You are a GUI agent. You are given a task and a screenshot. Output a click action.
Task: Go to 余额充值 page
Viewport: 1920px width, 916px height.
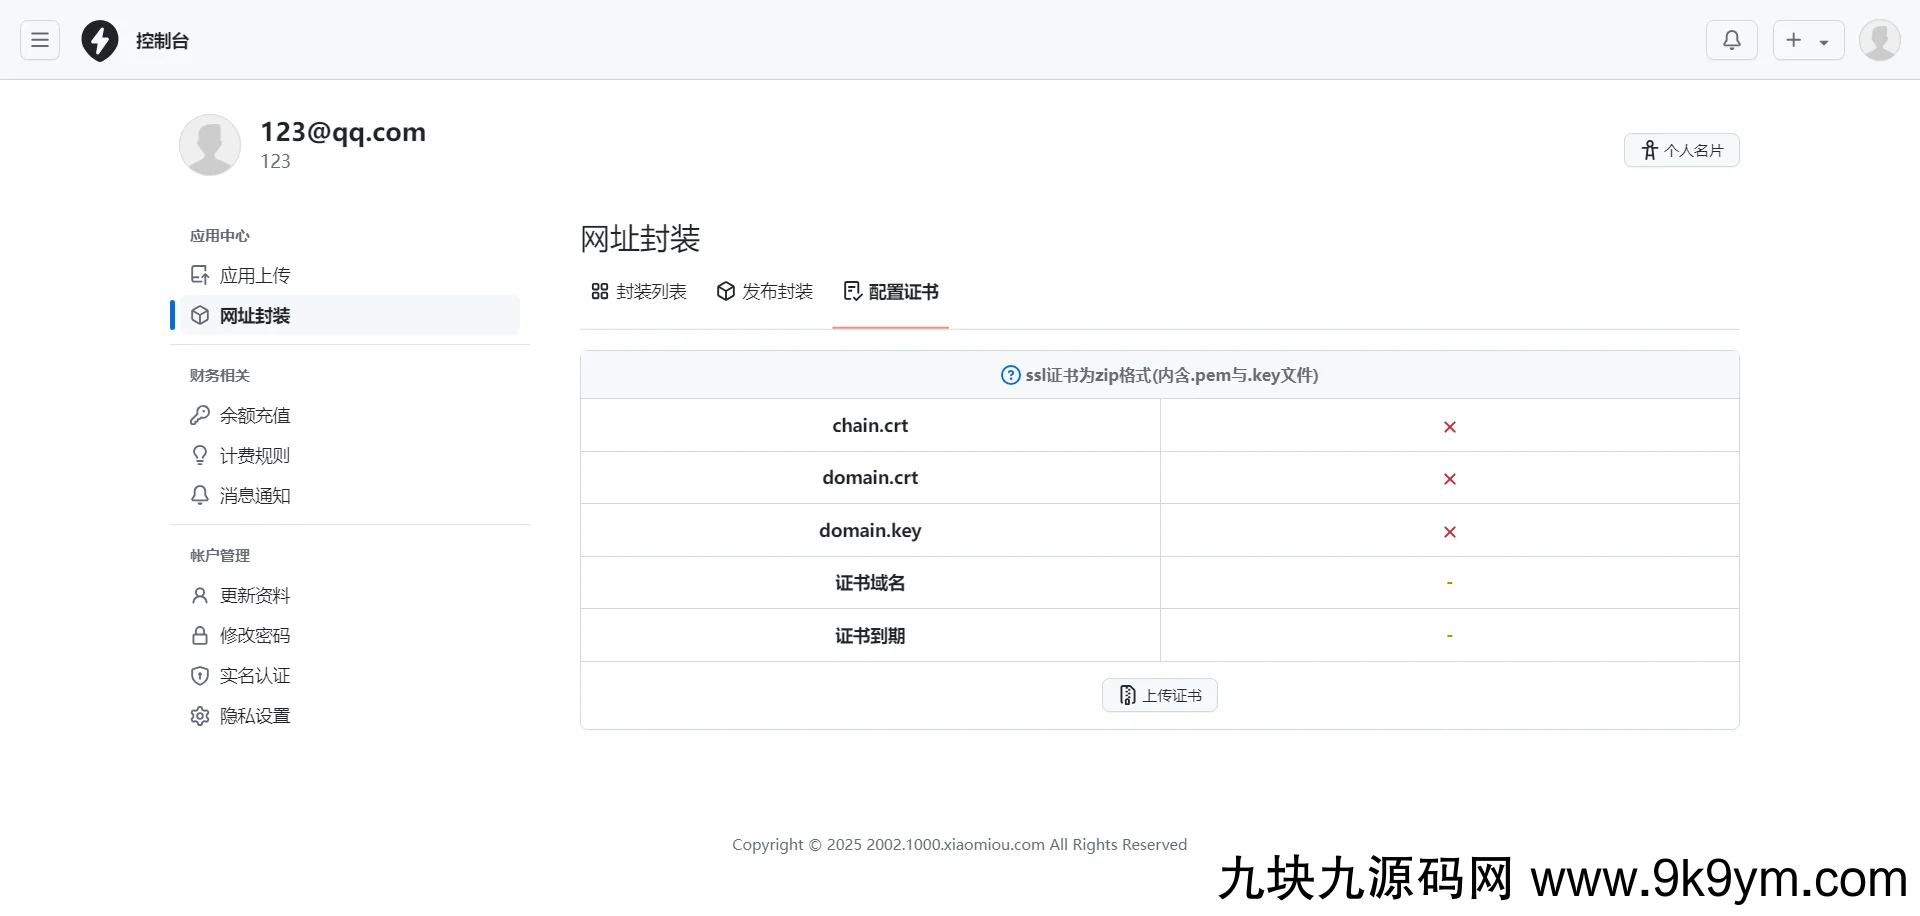255,415
